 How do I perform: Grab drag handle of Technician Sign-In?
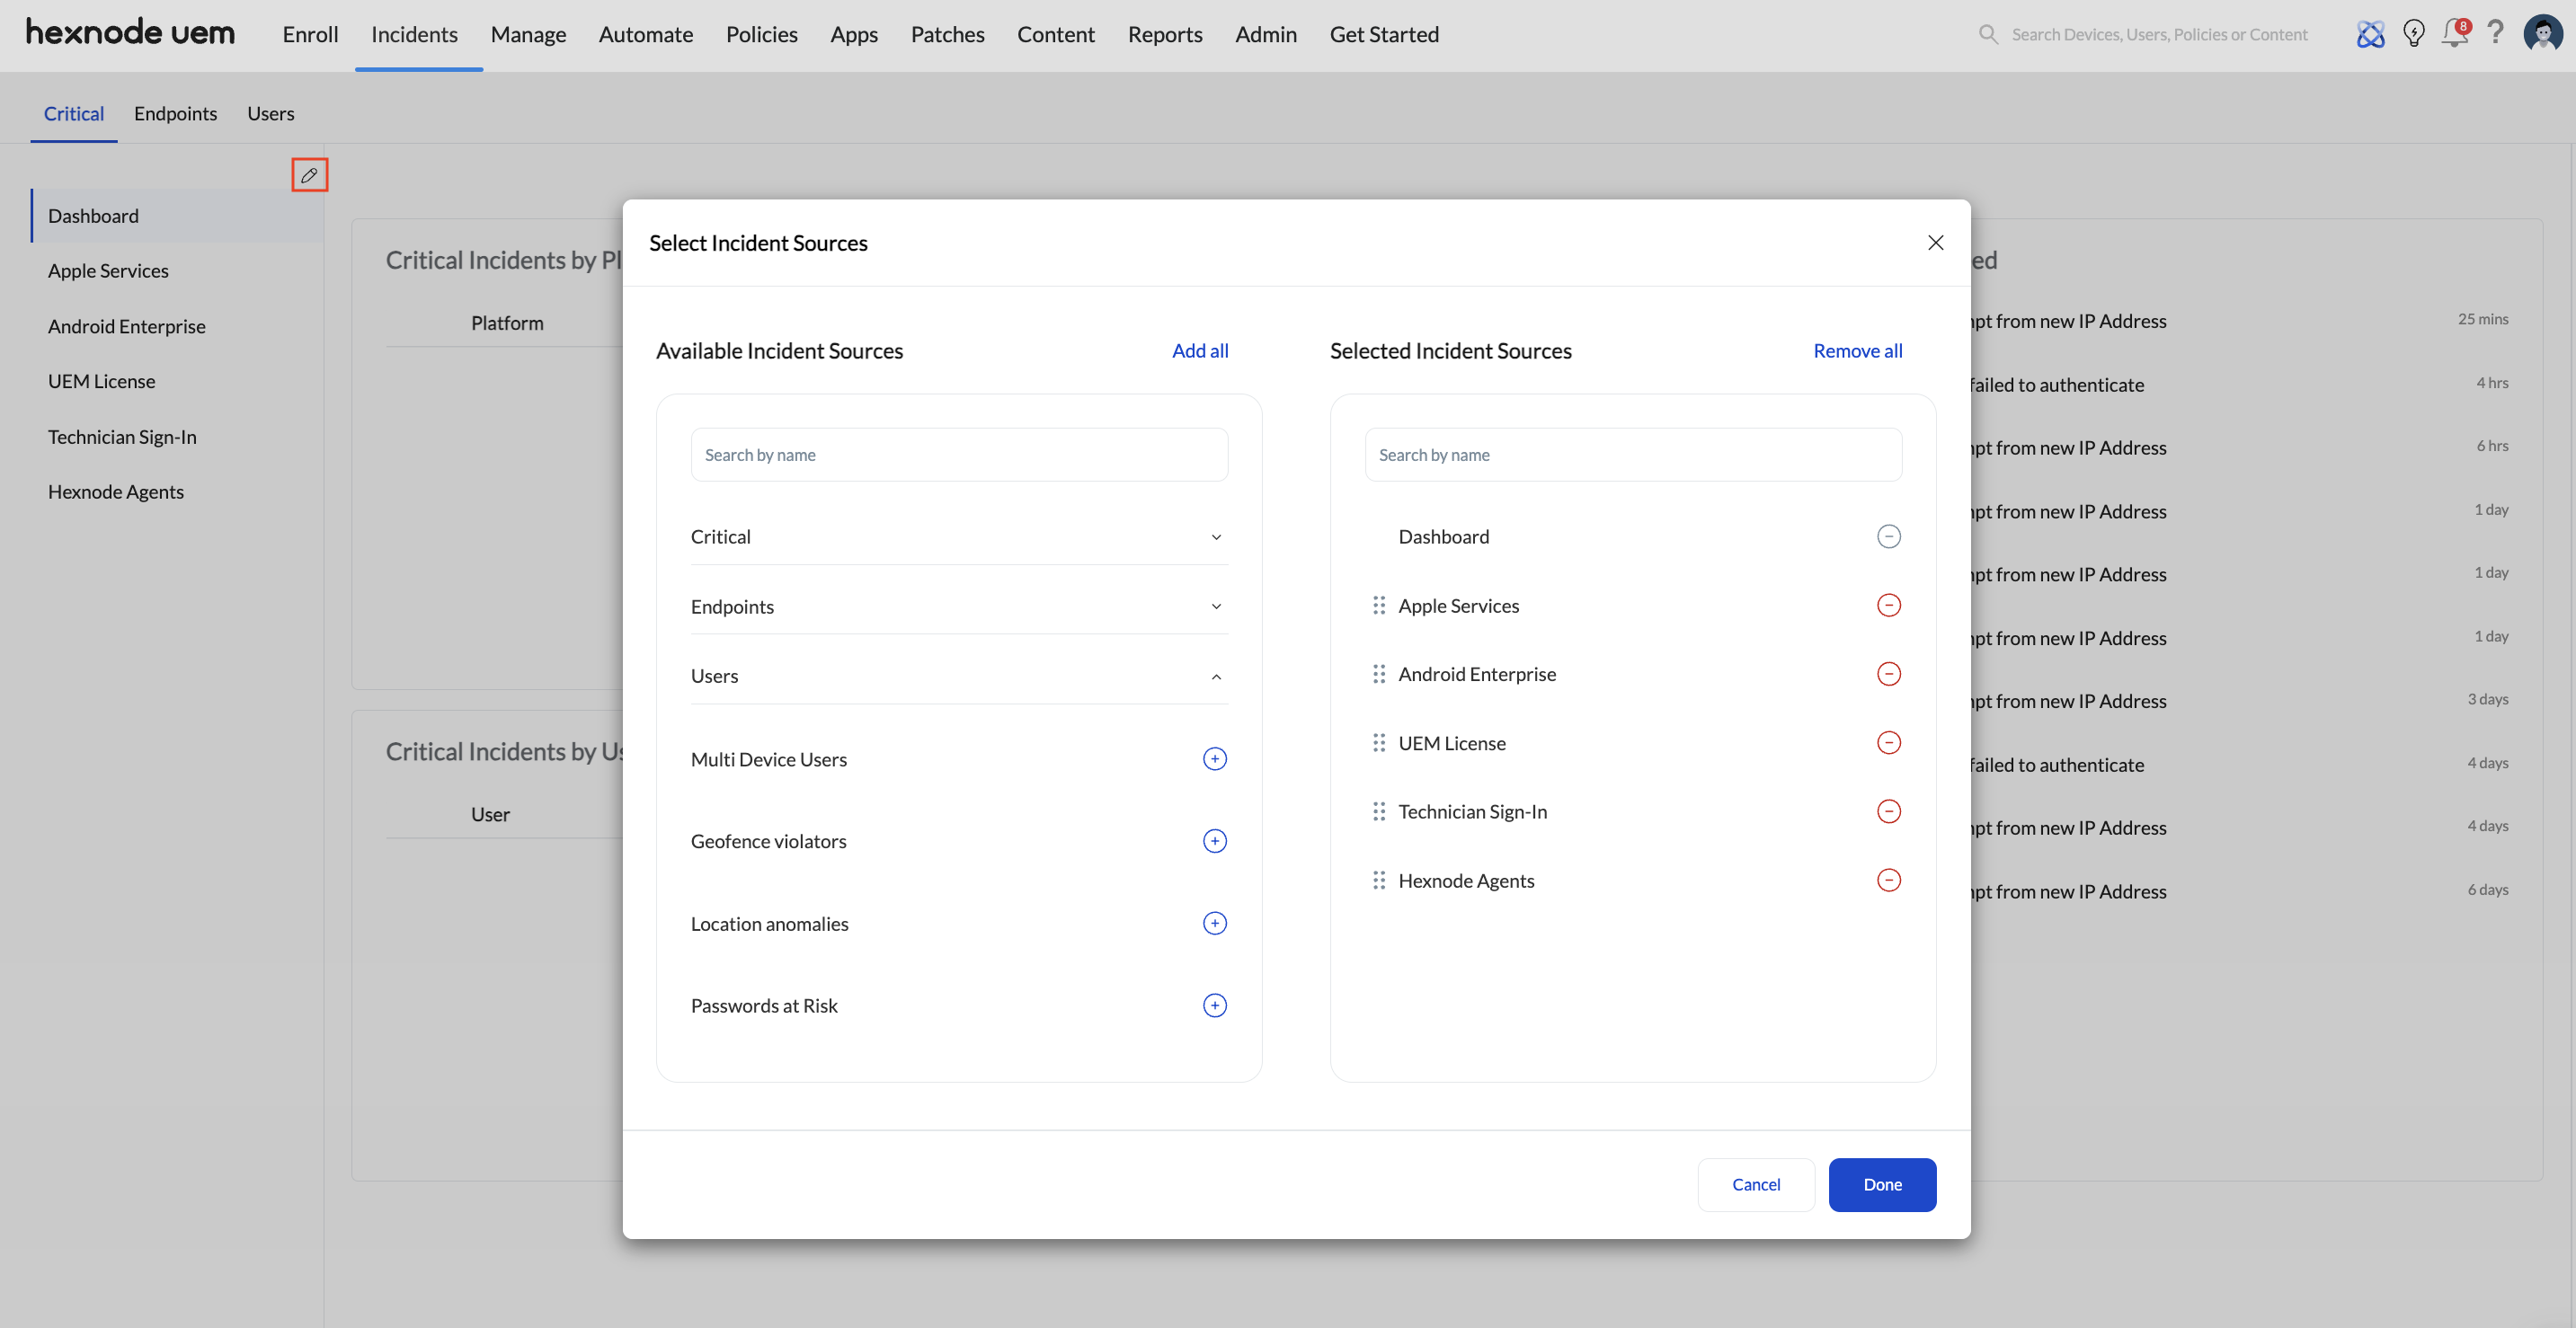[x=1379, y=811]
